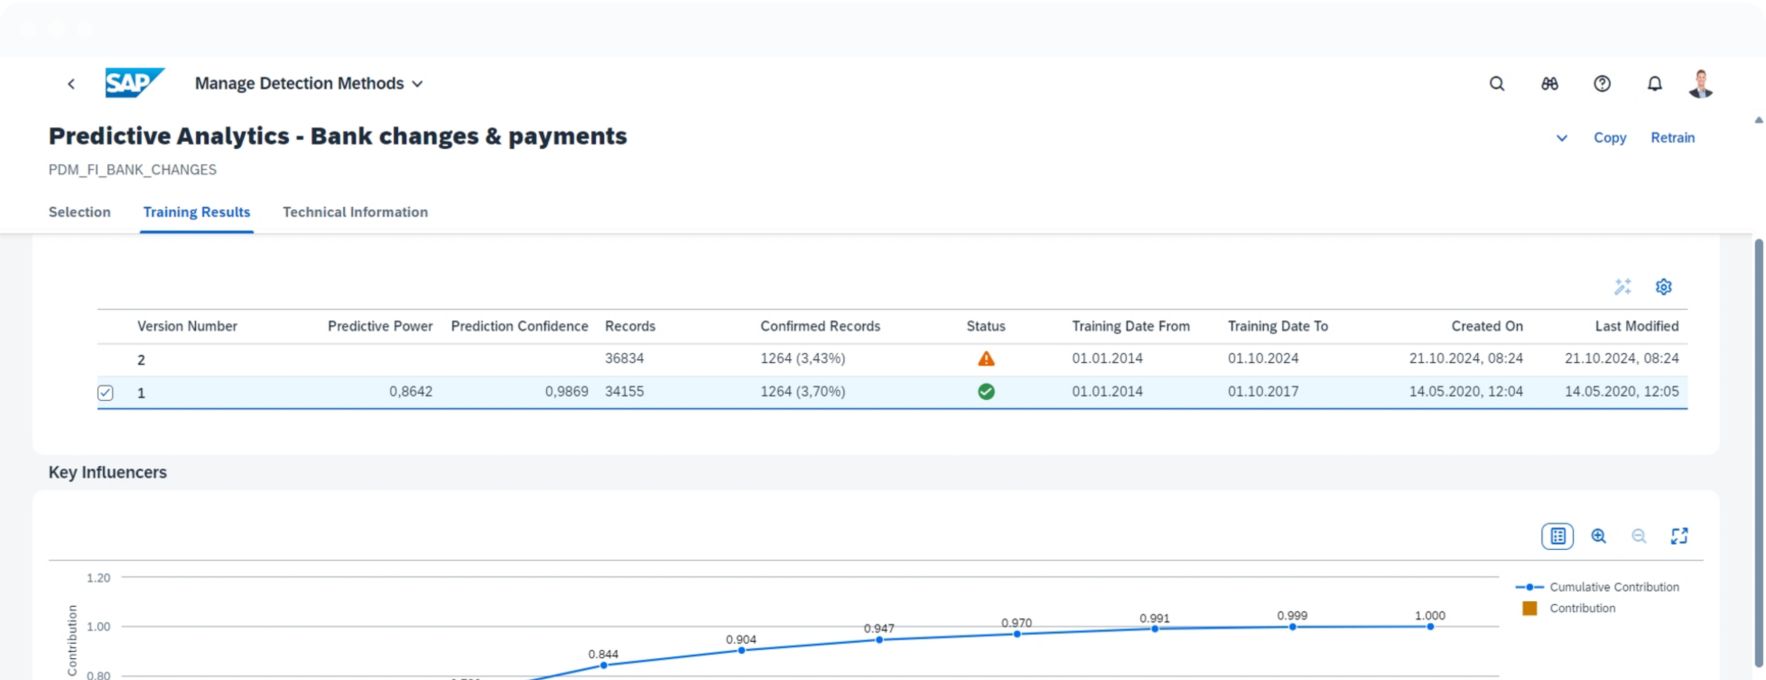This screenshot has width=1766, height=680.
Task: Zoom in on Key Influencers chart
Action: point(1598,536)
